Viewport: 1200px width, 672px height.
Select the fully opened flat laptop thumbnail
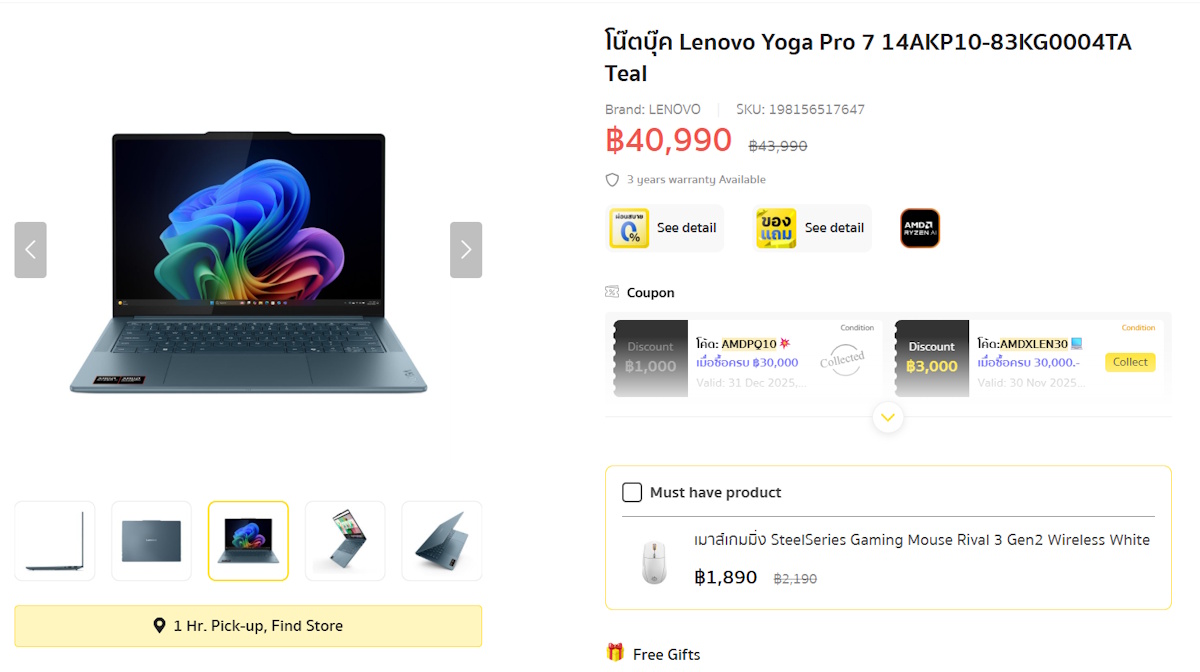(345, 541)
